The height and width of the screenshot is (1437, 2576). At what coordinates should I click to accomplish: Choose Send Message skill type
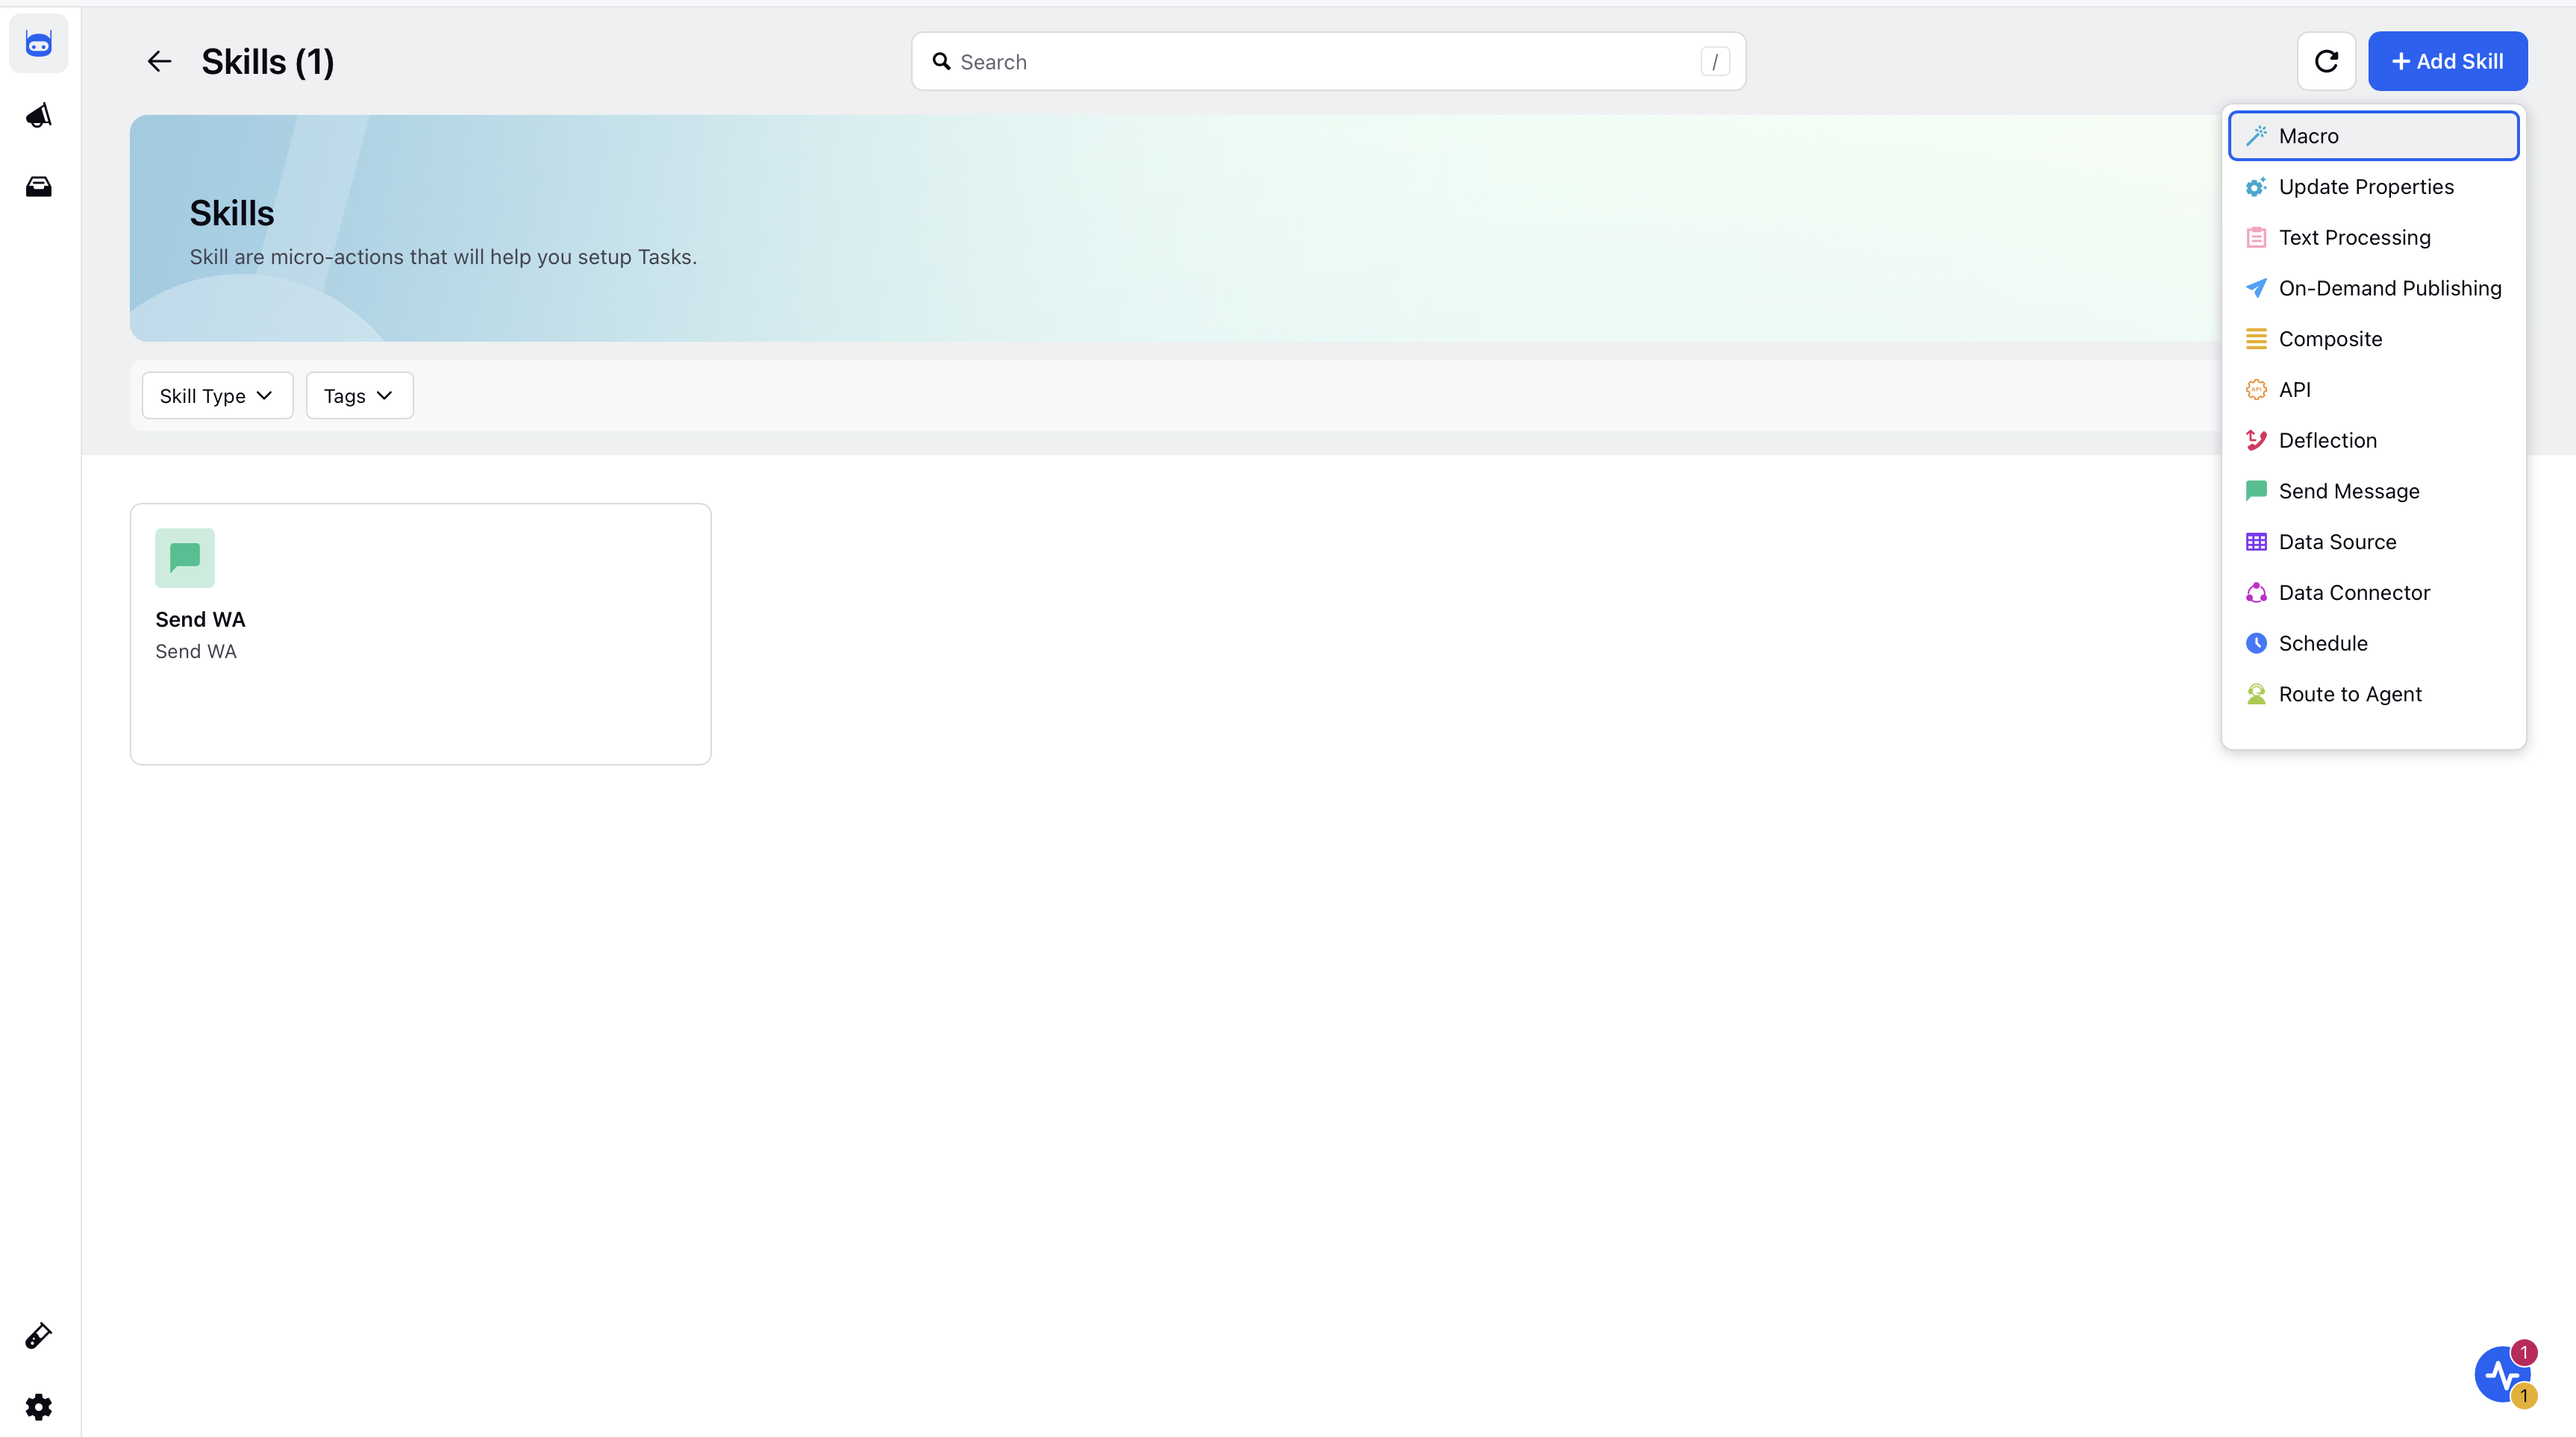2373,491
